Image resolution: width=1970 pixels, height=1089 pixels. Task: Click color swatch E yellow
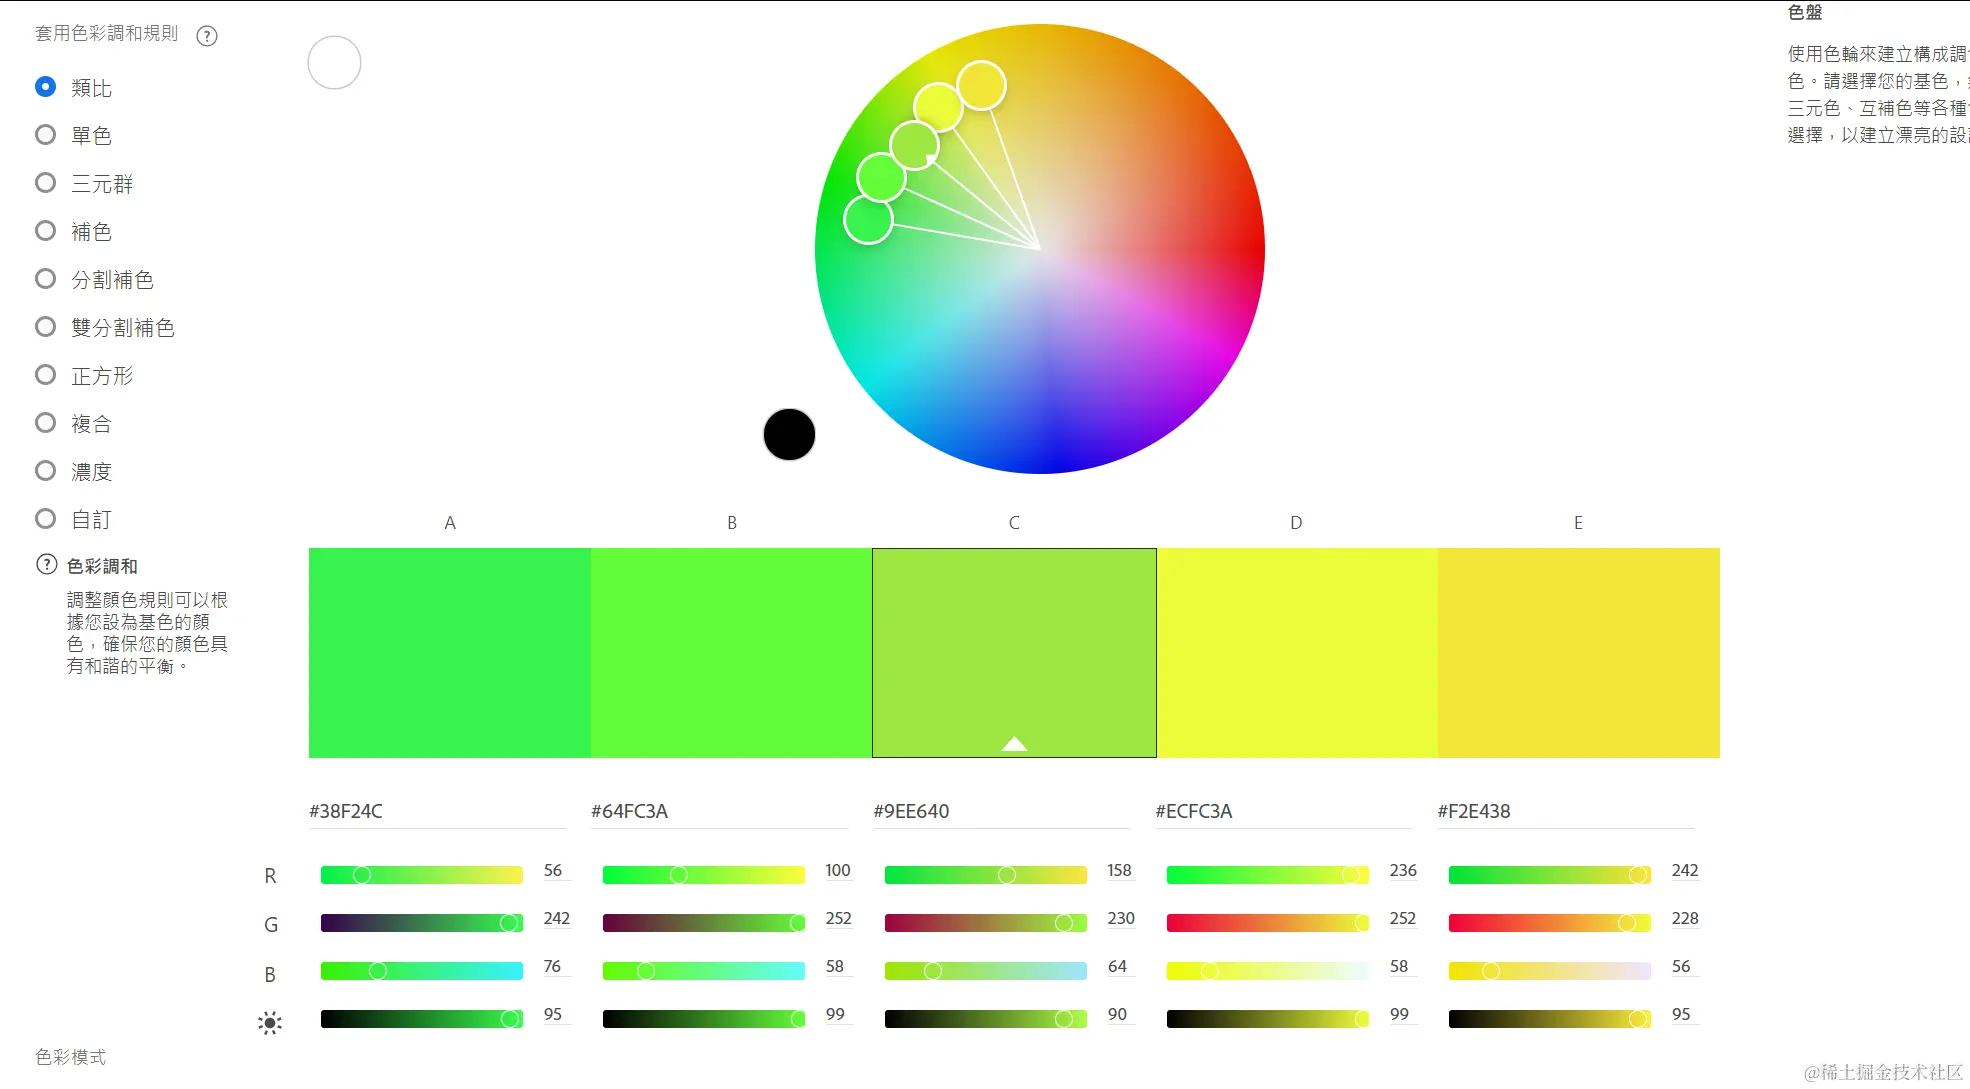point(1578,652)
